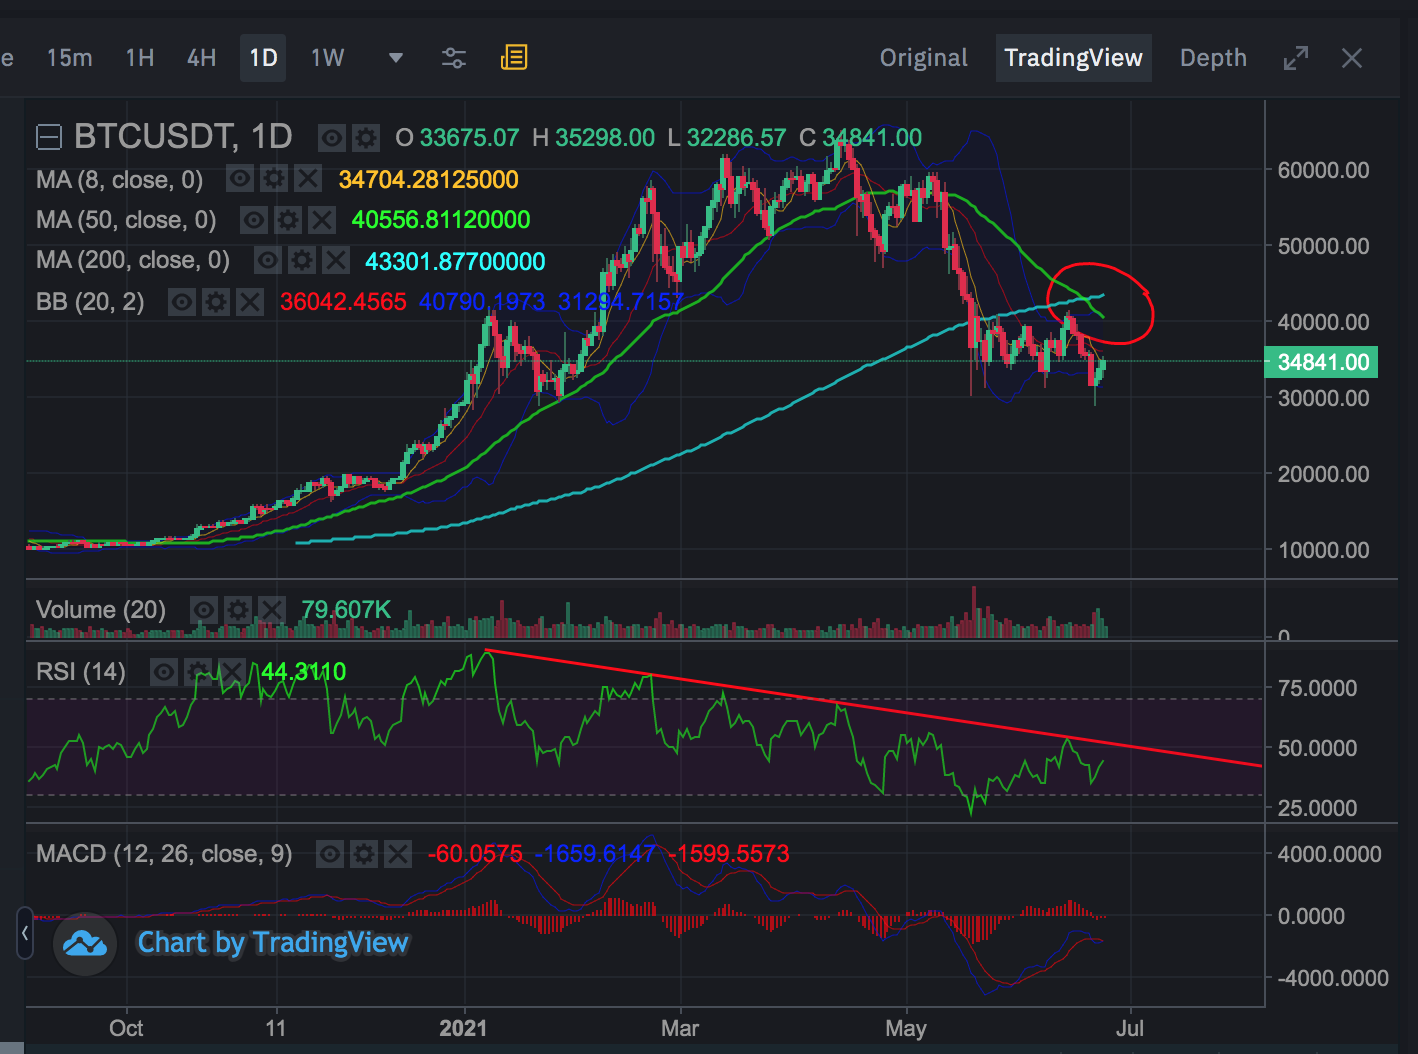Click the 79.607K volume value
1418x1054 pixels.
tap(346, 610)
